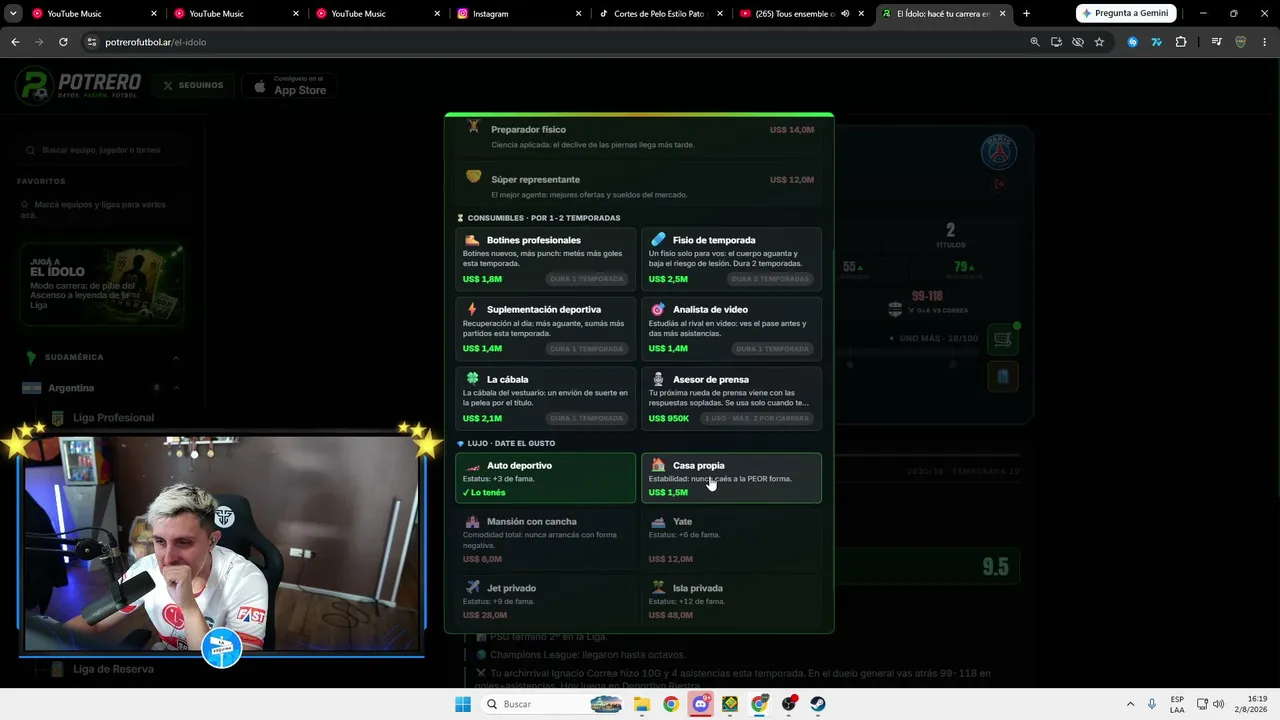
Task: Open the suitcase button below the cart
Action: (x=1003, y=376)
